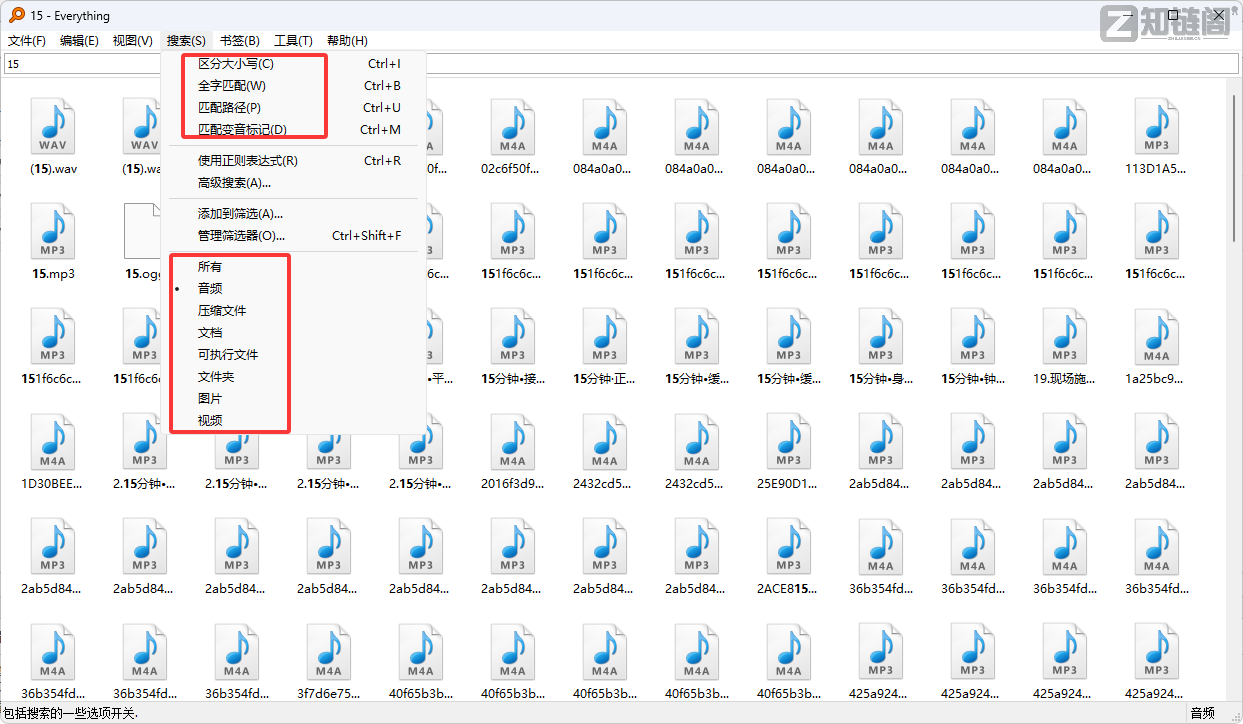Open 高级搜索 dialog from menu
Viewport: 1243px width, 724px height.
point(234,183)
